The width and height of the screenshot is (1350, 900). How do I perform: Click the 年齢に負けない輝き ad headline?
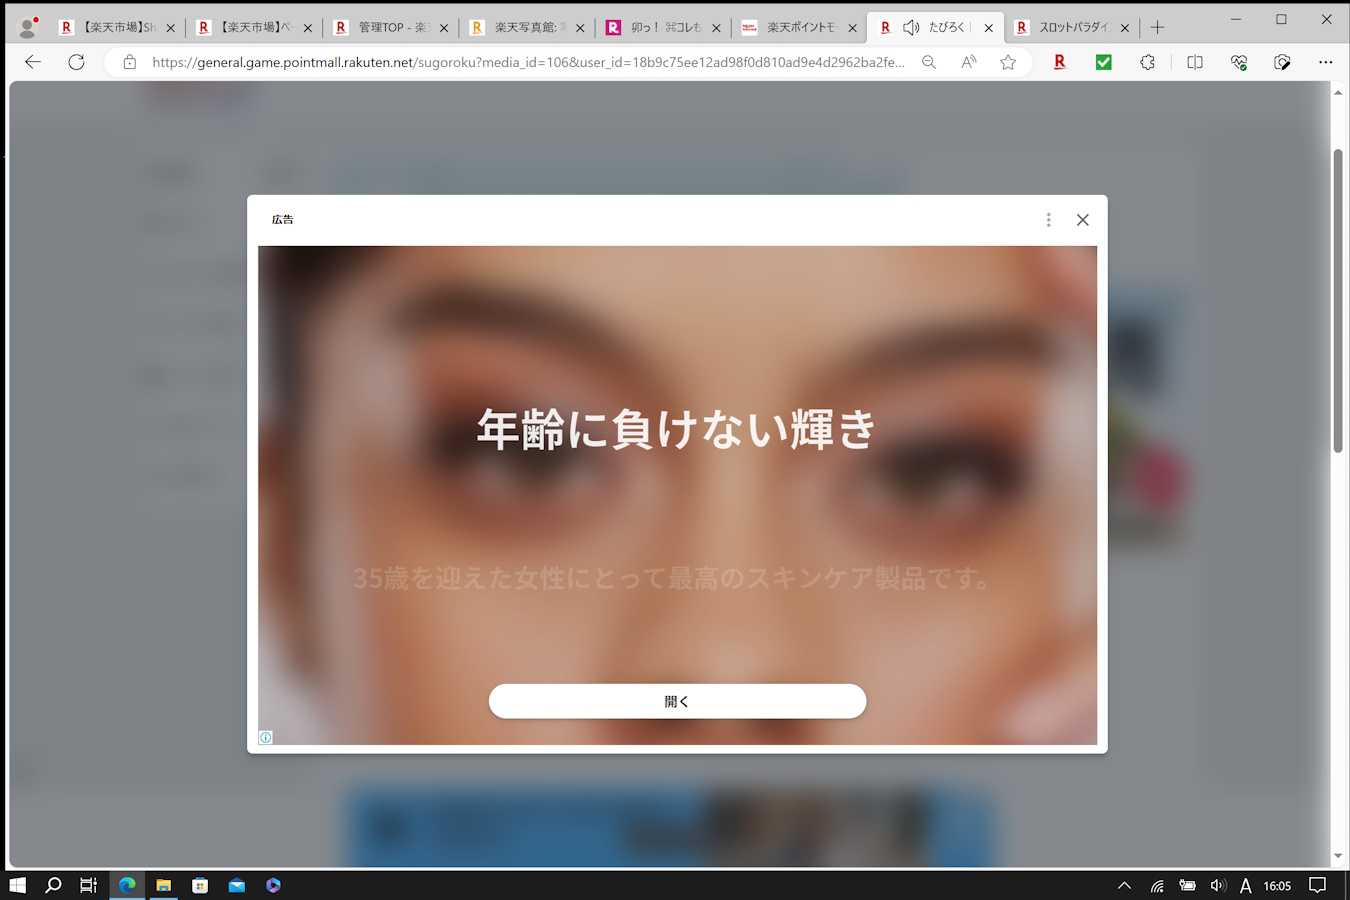point(677,430)
